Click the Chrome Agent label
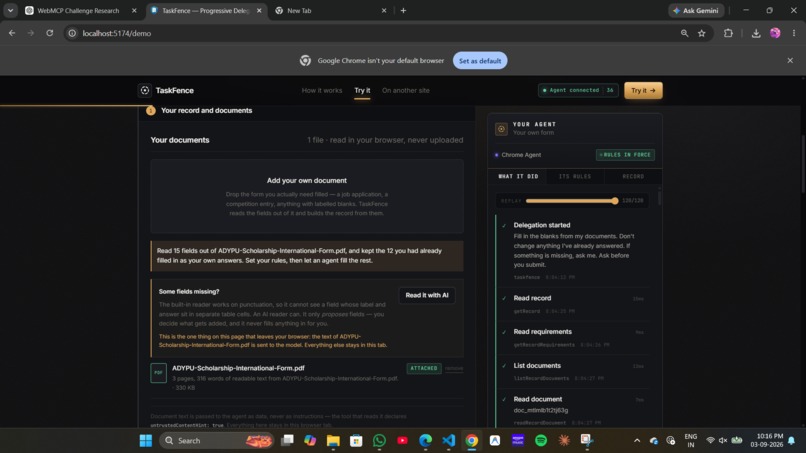 [x=521, y=155]
